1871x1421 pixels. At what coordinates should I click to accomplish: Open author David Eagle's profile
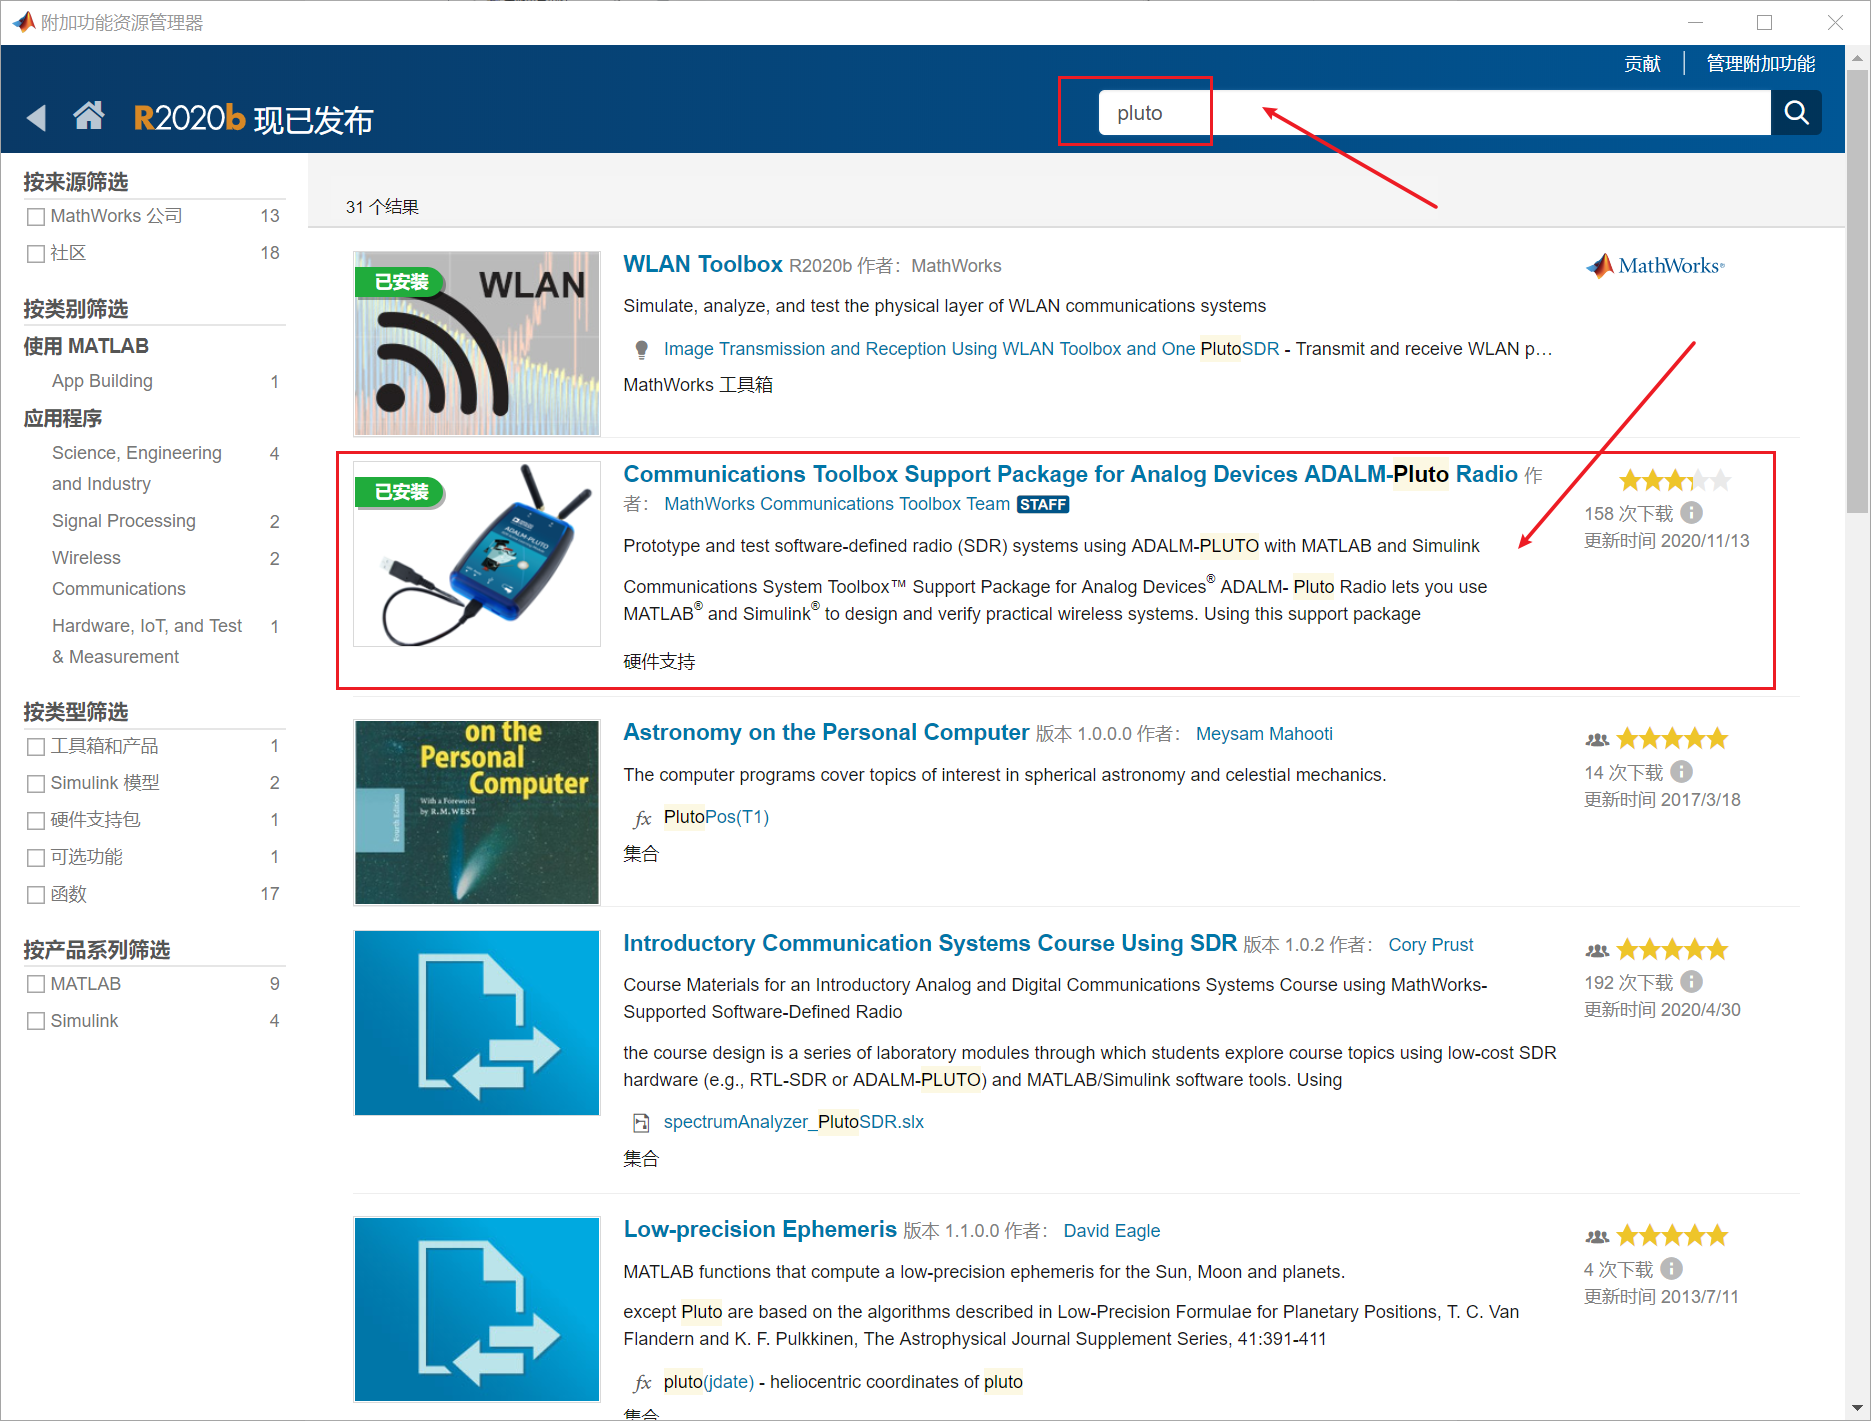(x=1112, y=1231)
